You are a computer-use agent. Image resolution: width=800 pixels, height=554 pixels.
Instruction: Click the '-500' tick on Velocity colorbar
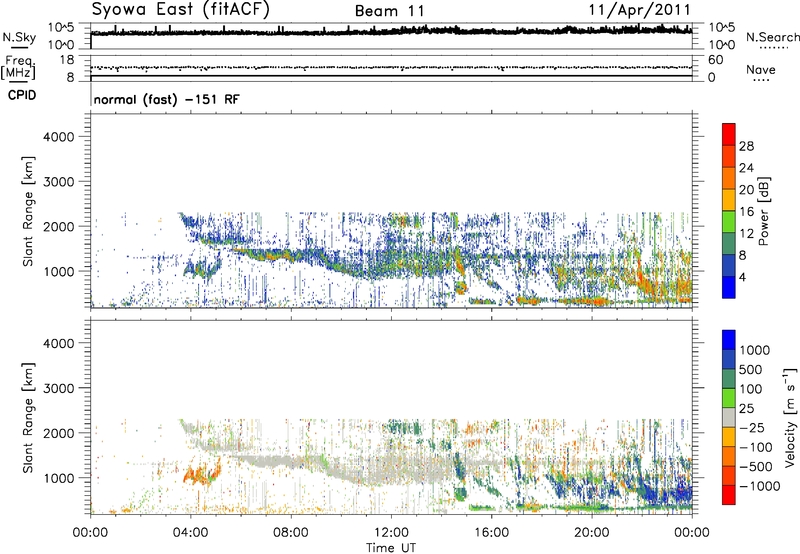click(x=756, y=466)
